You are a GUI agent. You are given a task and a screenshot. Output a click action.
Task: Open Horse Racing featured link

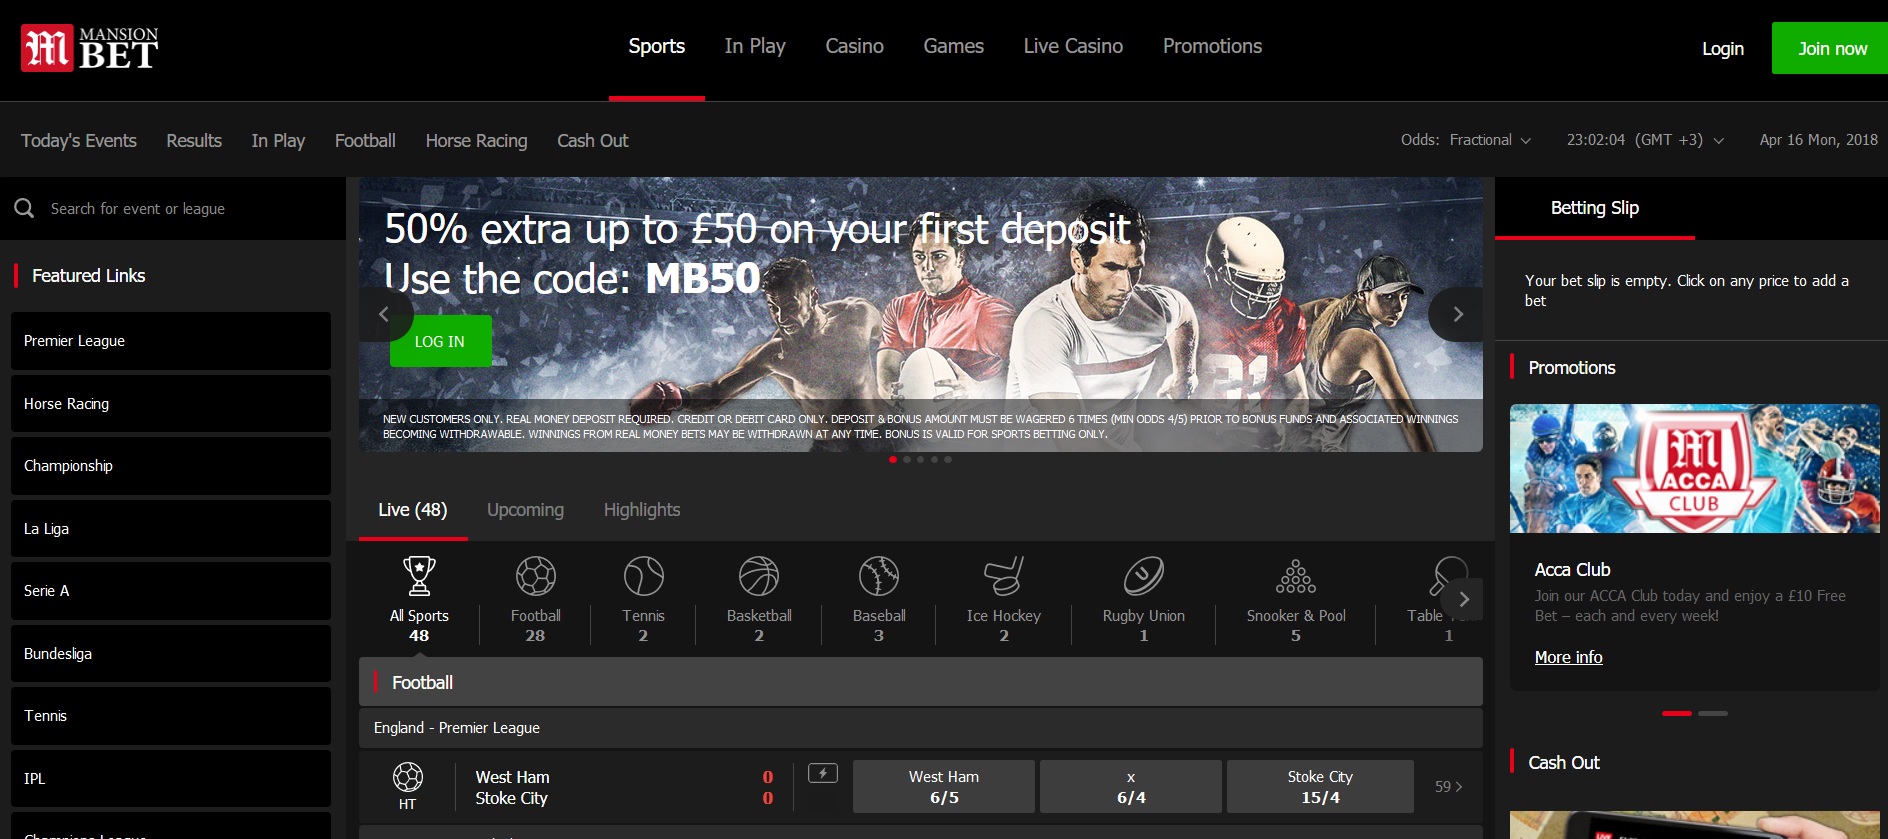point(171,404)
